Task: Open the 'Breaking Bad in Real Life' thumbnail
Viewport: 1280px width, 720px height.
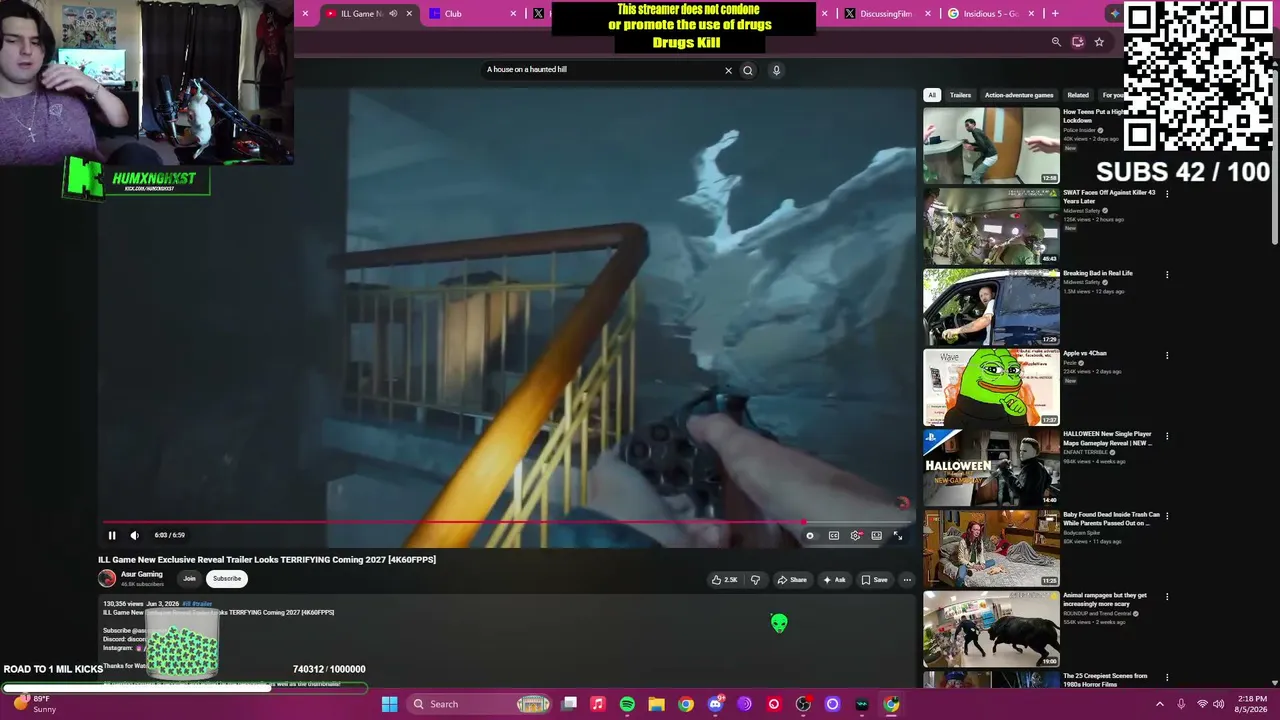Action: (991, 307)
